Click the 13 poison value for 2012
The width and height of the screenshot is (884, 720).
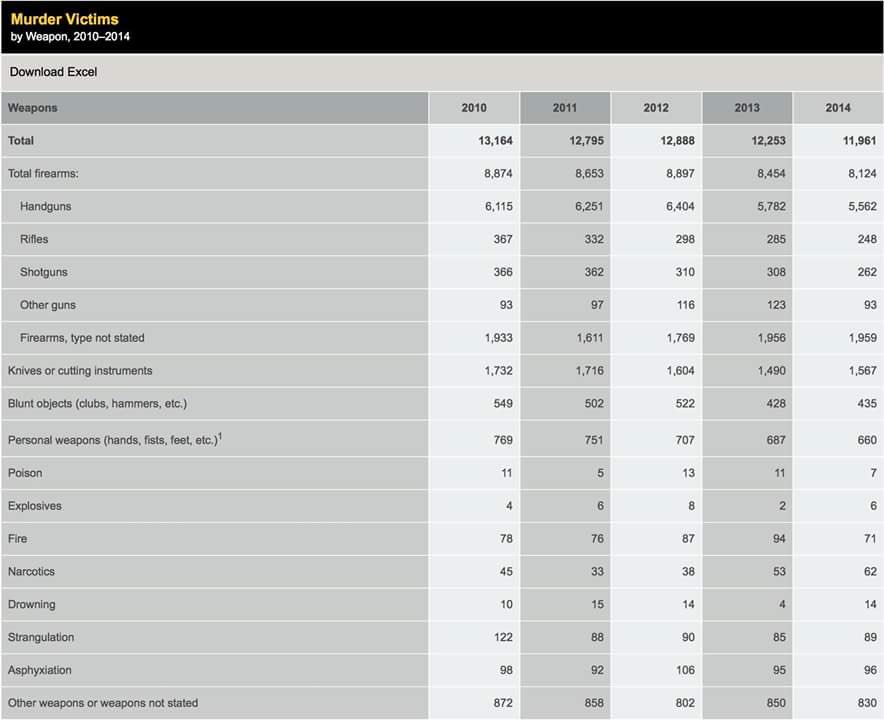click(689, 473)
